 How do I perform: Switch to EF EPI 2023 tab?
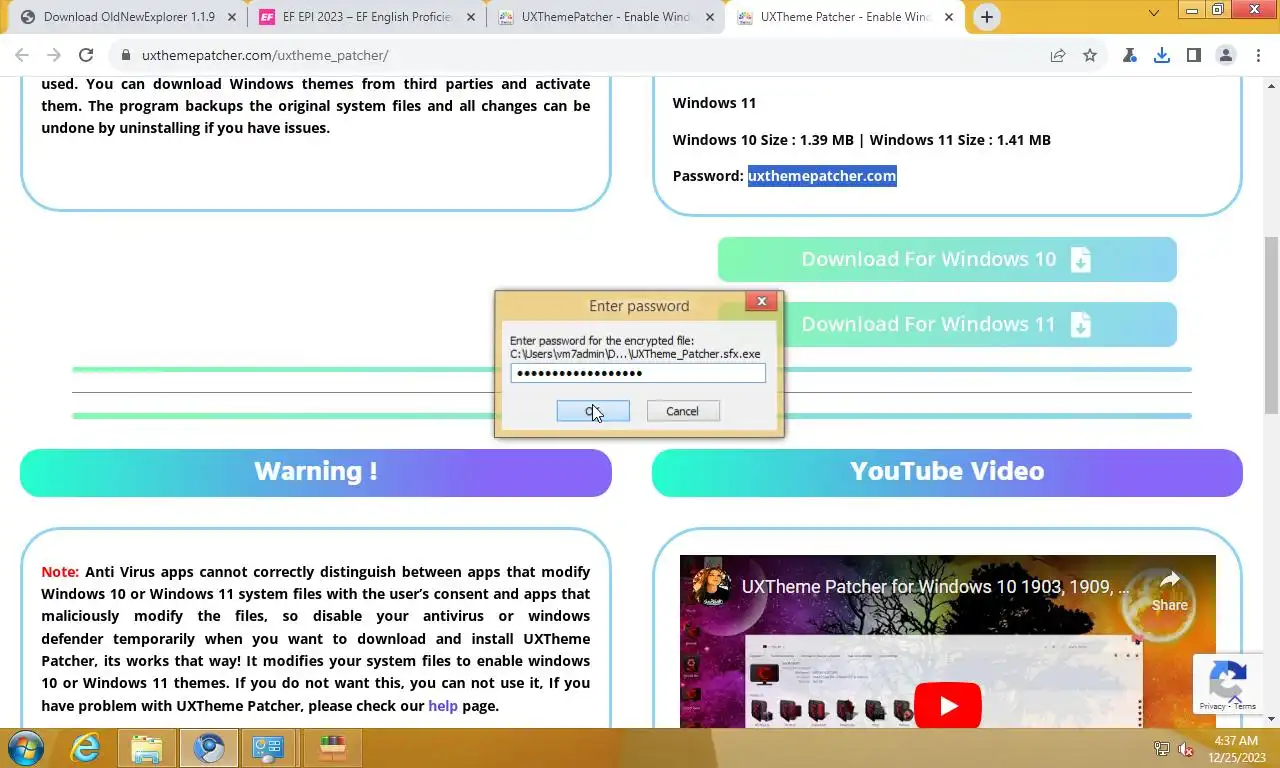366,17
